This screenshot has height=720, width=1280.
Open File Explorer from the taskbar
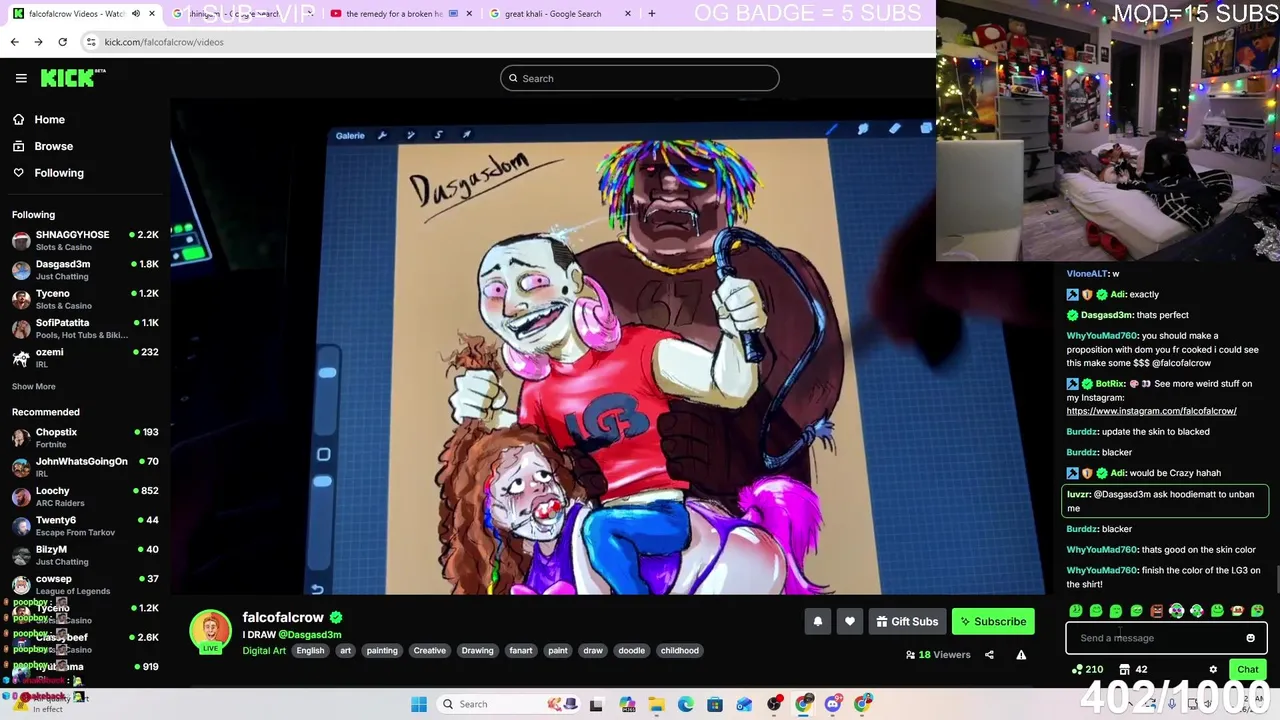[657, 704]
